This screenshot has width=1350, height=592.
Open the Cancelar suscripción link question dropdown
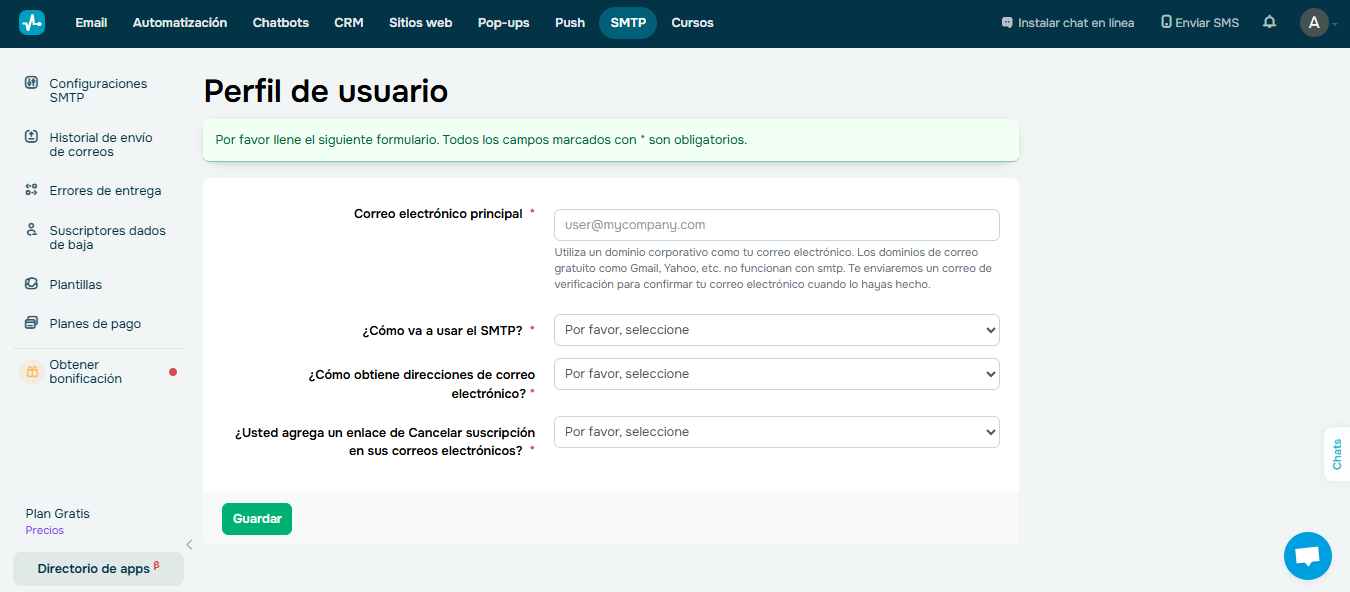[776, 431]
